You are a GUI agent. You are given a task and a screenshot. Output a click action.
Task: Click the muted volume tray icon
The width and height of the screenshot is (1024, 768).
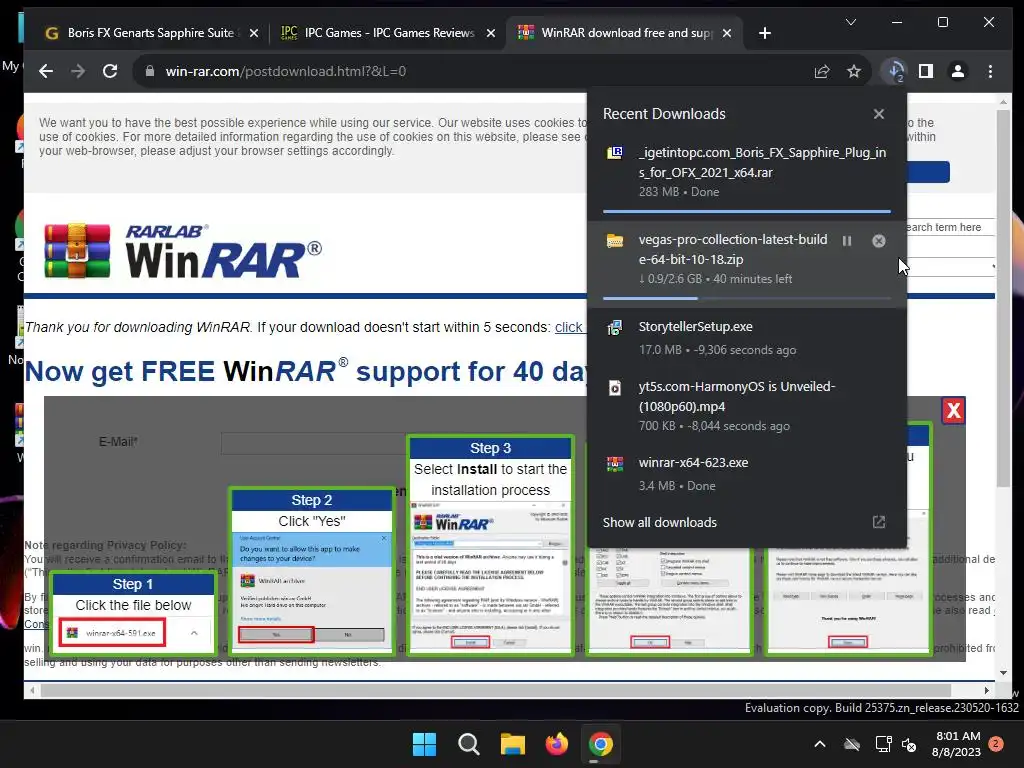pos(909,744)
